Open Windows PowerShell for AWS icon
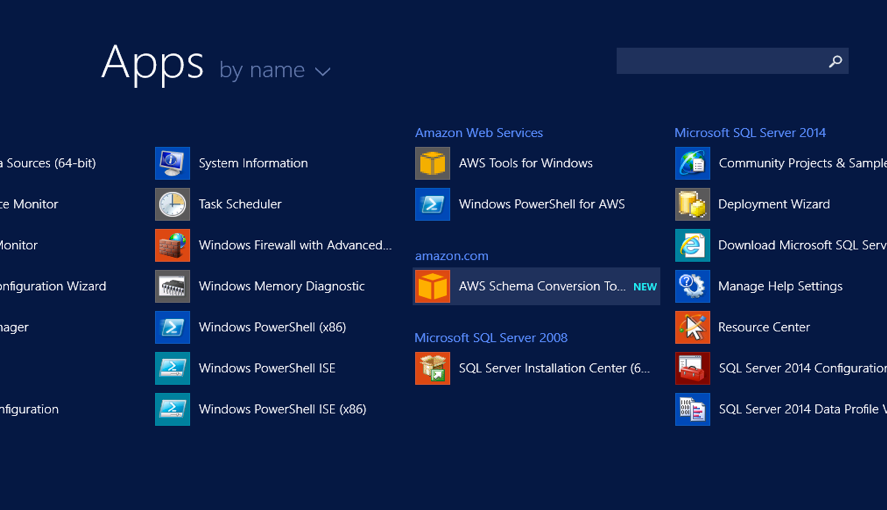This screenshot has width=887, height=510. pyautogui.click(x=433, y=204)
